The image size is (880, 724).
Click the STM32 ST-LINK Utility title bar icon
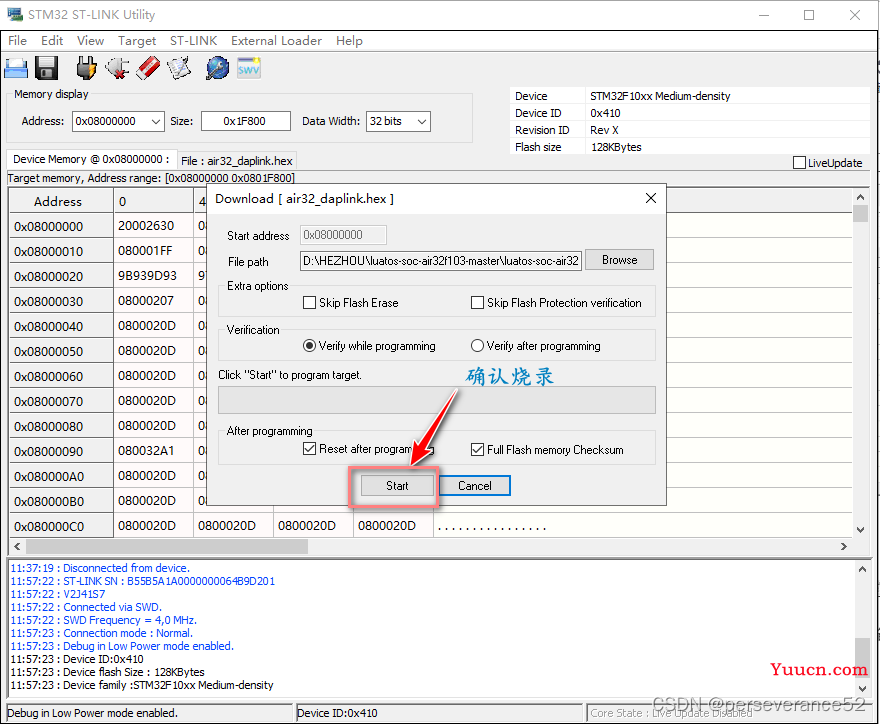click(15, 15)
